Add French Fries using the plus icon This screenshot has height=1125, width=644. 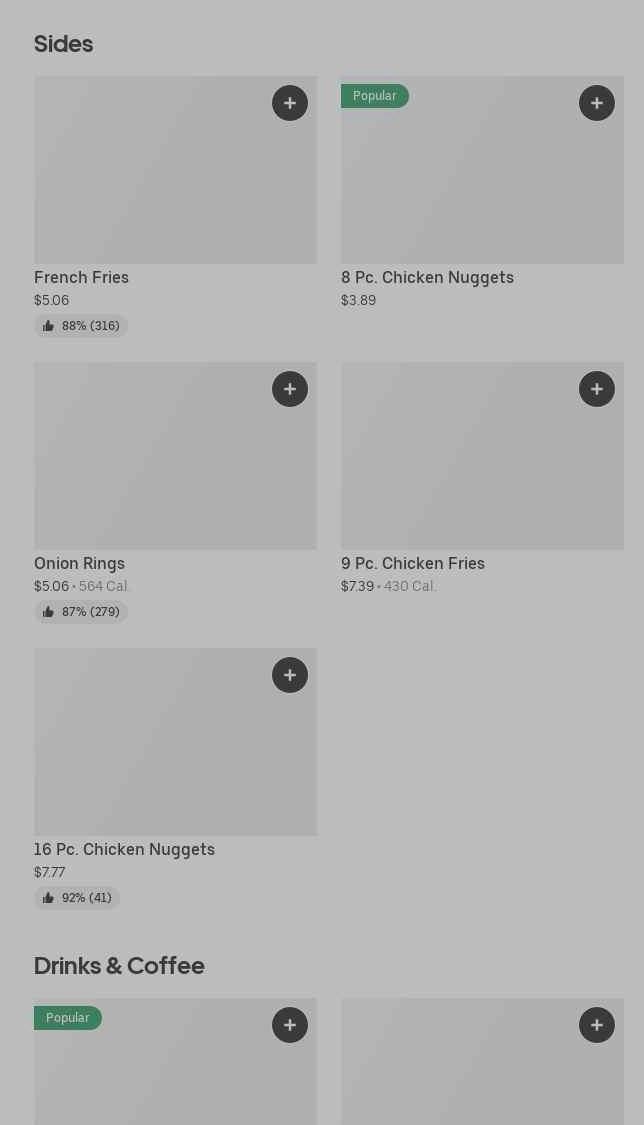(290, 103)
